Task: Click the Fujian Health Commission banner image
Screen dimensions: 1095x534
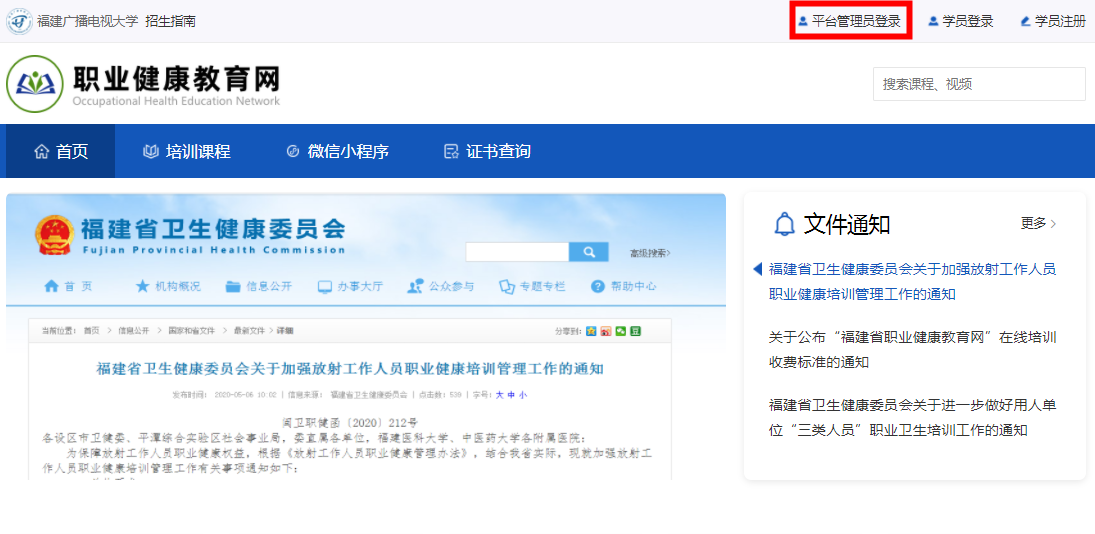Action: point(366,337)
